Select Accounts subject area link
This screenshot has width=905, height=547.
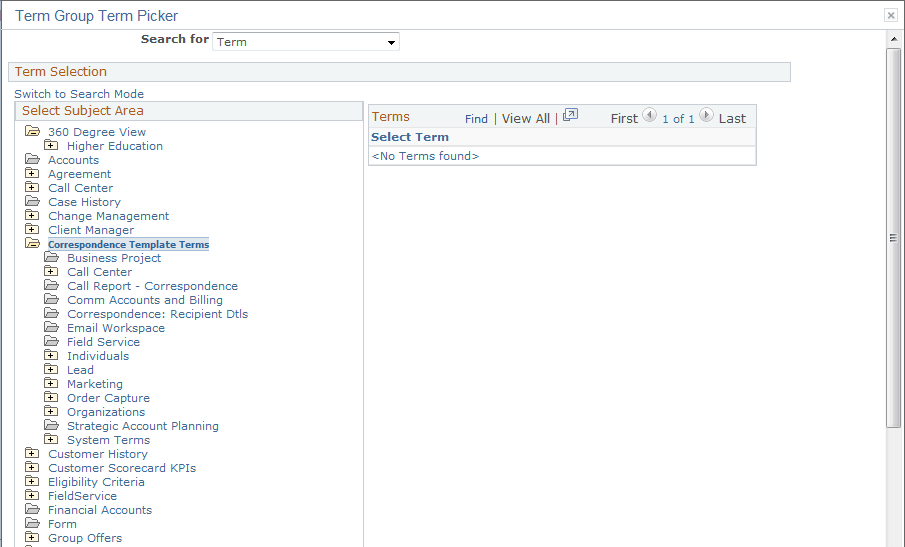coord(73,160)
